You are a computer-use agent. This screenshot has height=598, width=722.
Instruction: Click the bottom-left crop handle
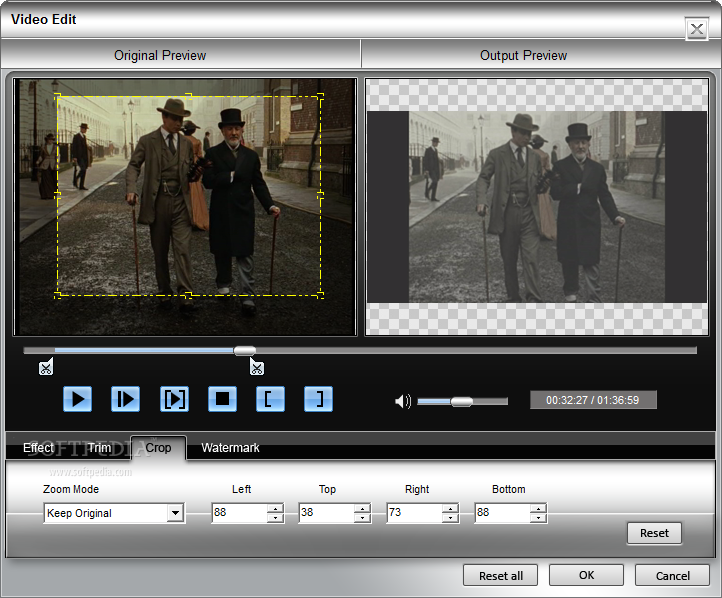coord(58,295)
